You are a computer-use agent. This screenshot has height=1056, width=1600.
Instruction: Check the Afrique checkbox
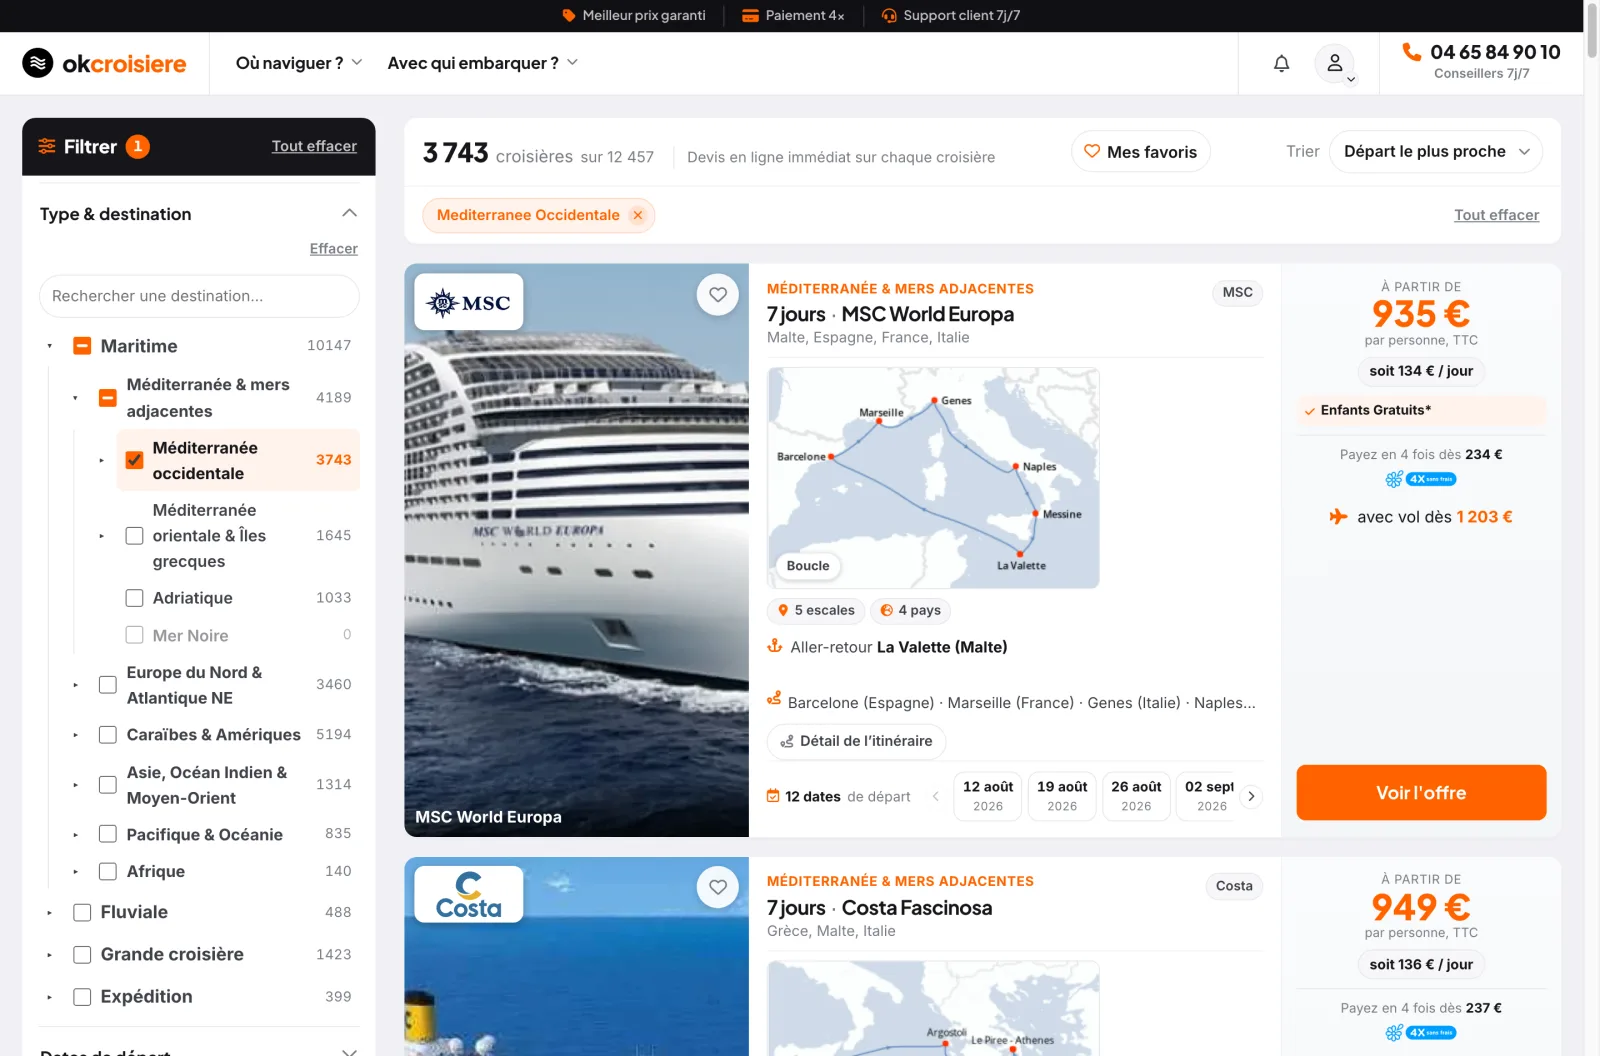pyautogui.click(x=108, y=871)
